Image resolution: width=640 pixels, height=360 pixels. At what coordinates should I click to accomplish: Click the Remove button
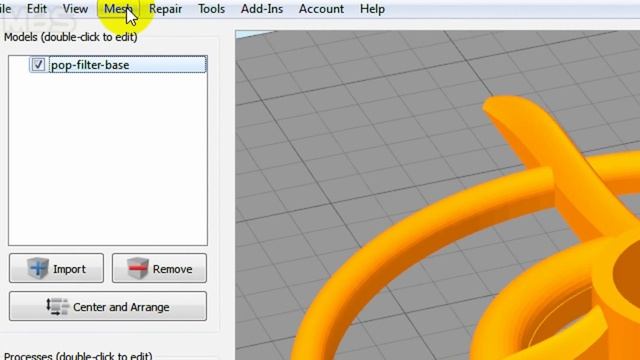pyautogui.click(x=159, y=268)
